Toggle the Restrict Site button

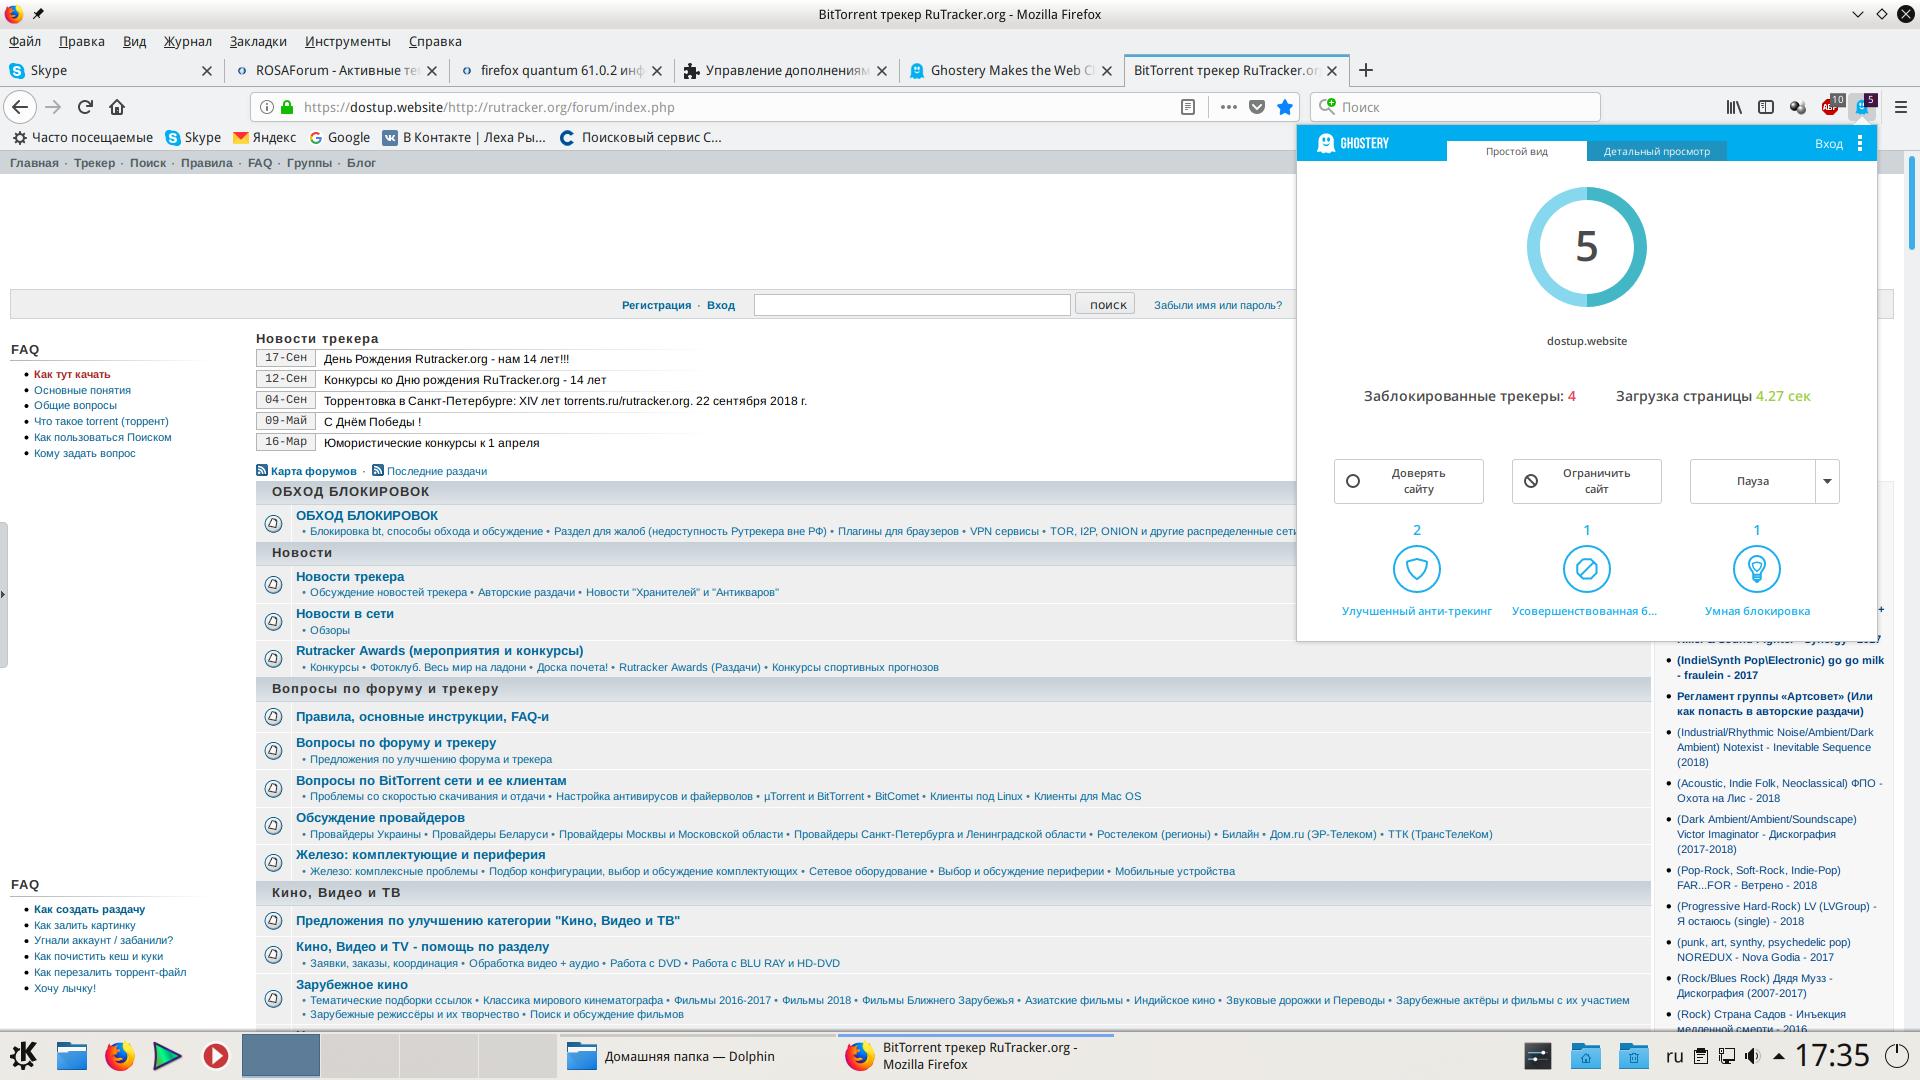[x=1586, y=481]
